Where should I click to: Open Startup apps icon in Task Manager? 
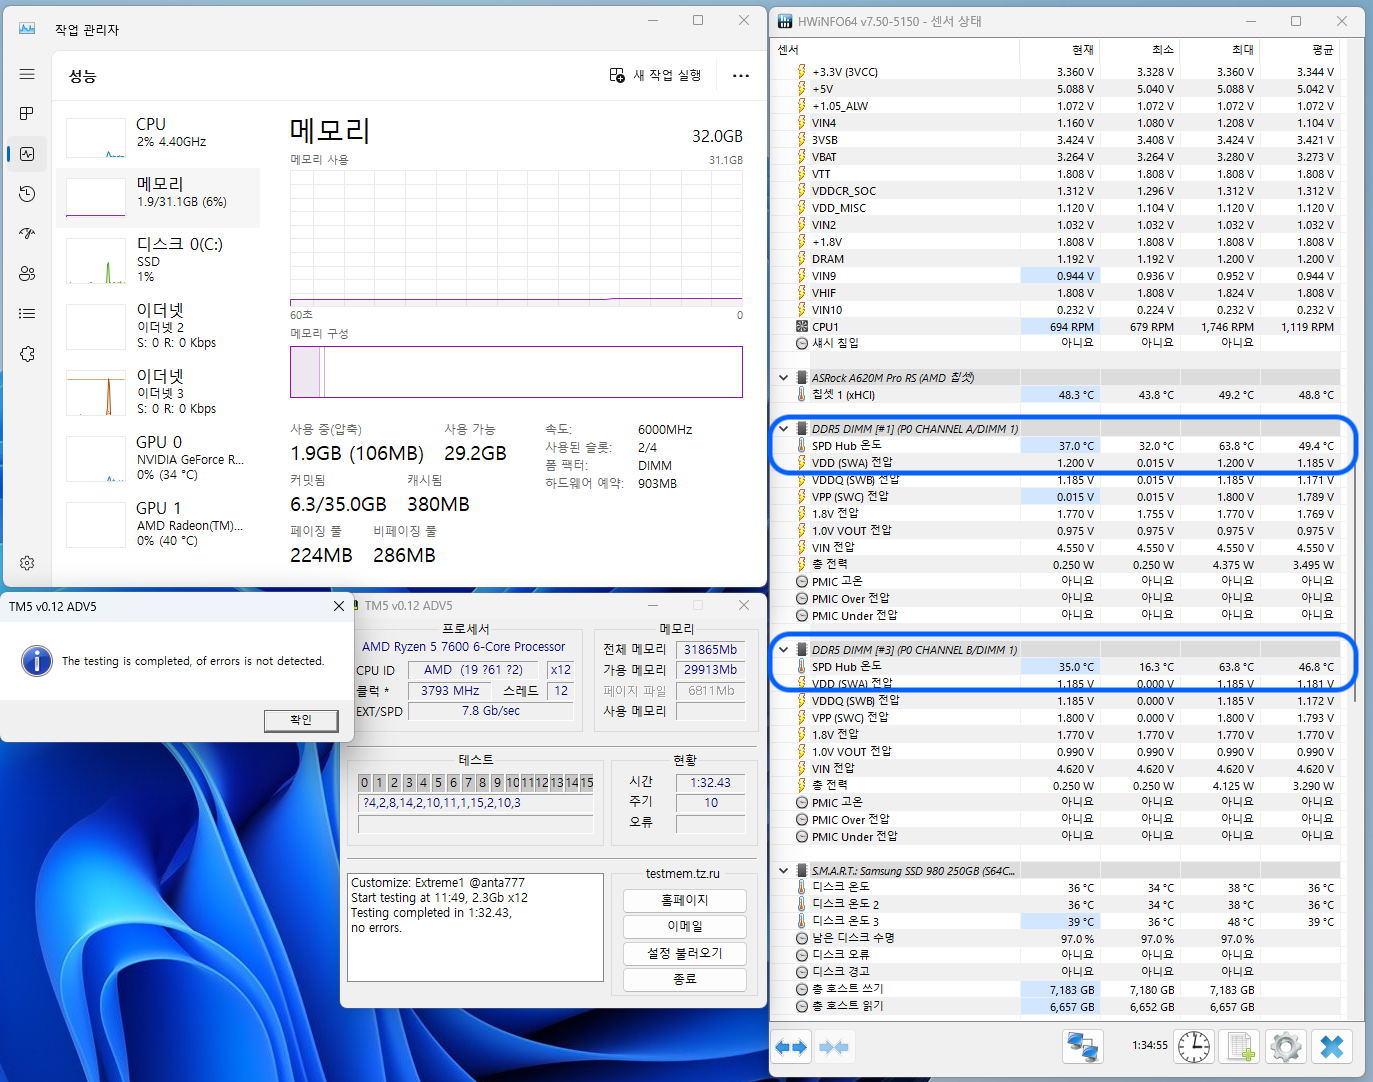tap(27, 233)
